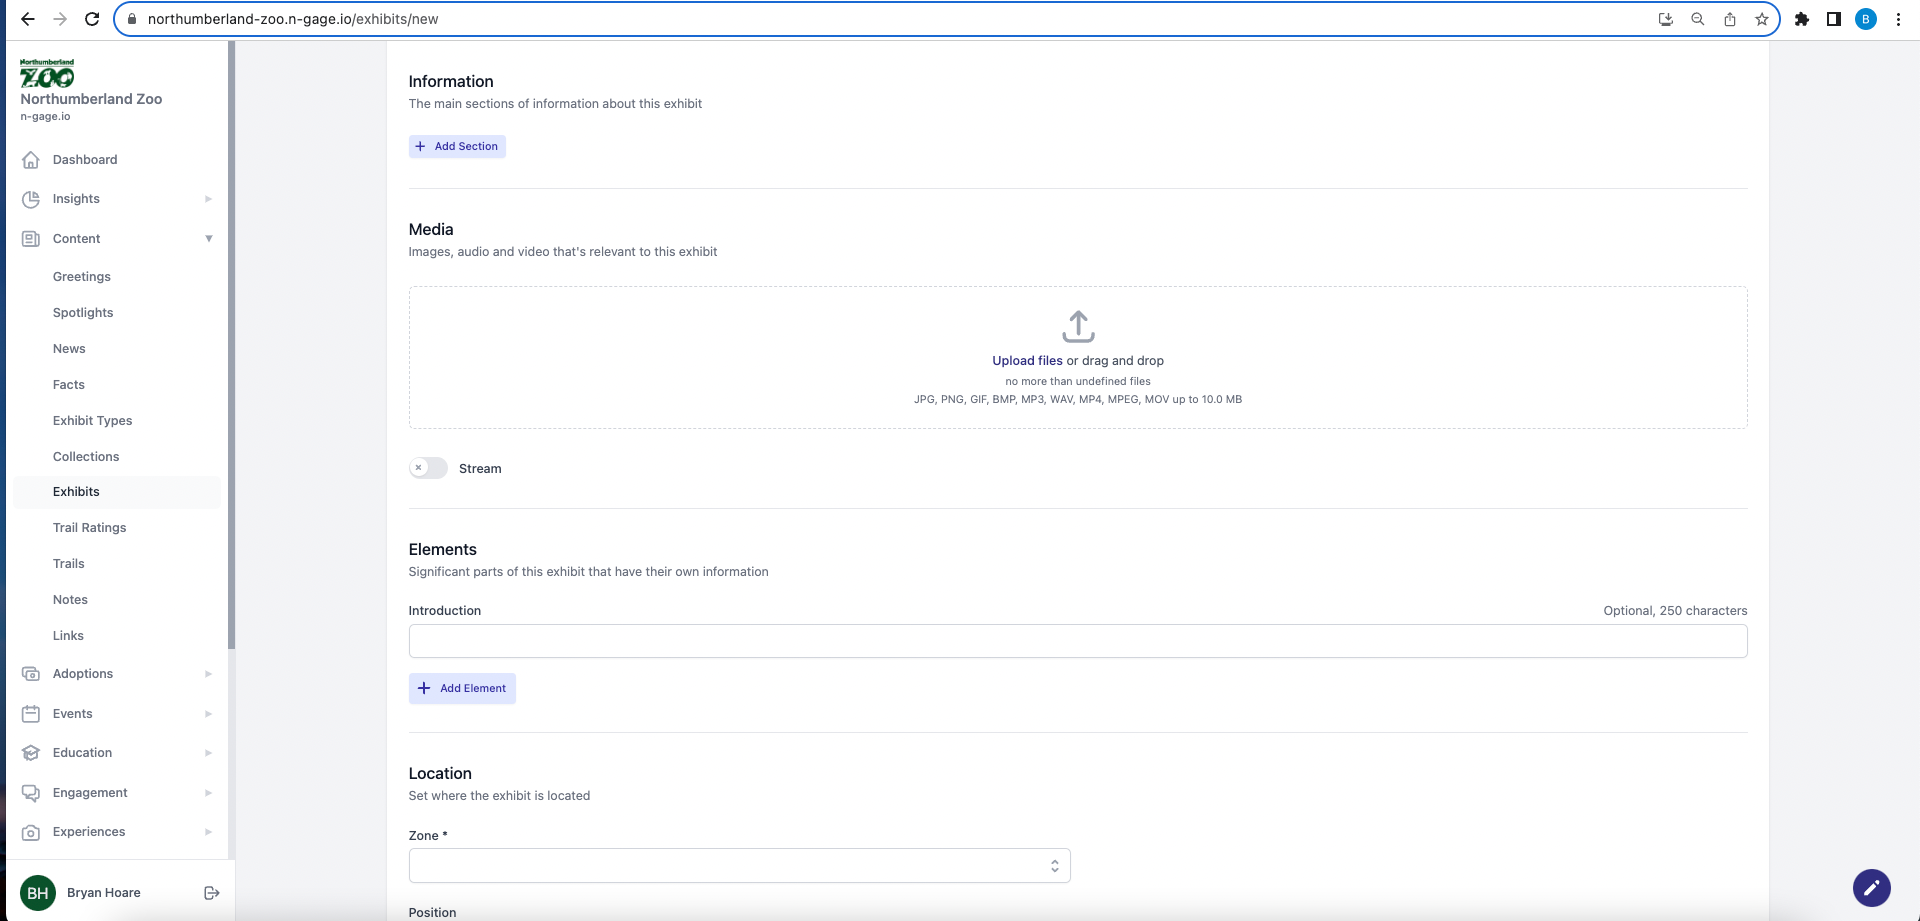Open Trail Ratings in the sidebar

coord(90,528)
